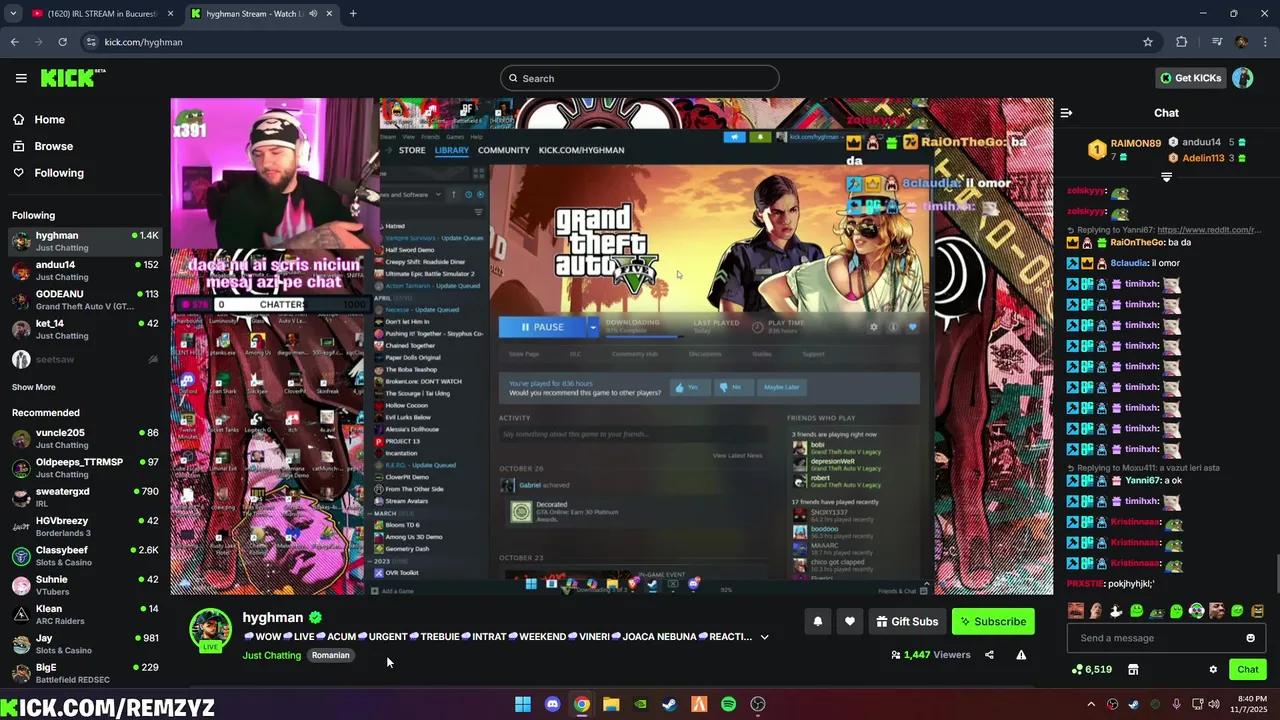Open recommended channel Classybeef

point(85,556)
